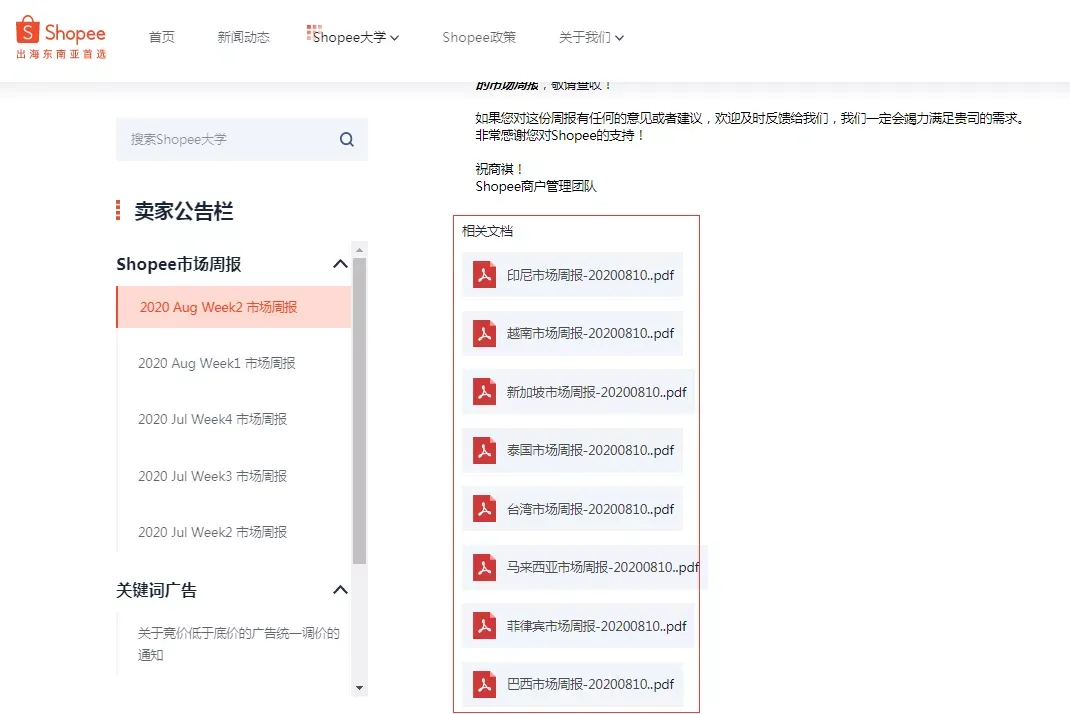The height and width of the screenshot is (714, 1070).
Task: Download 新加坡市场周报-20200810..pdf
Action: pyautogui.click(x=578, y=392)
